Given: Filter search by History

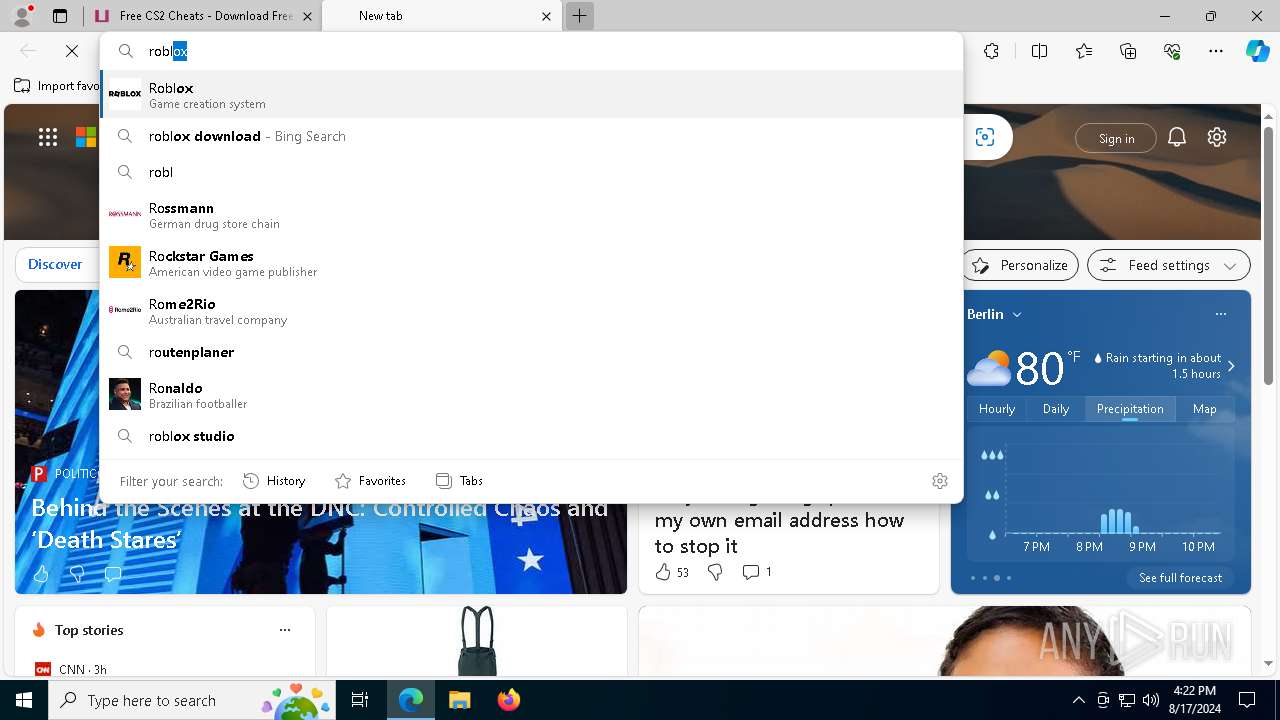Looking at the screenshot, I should pos(274,481).
